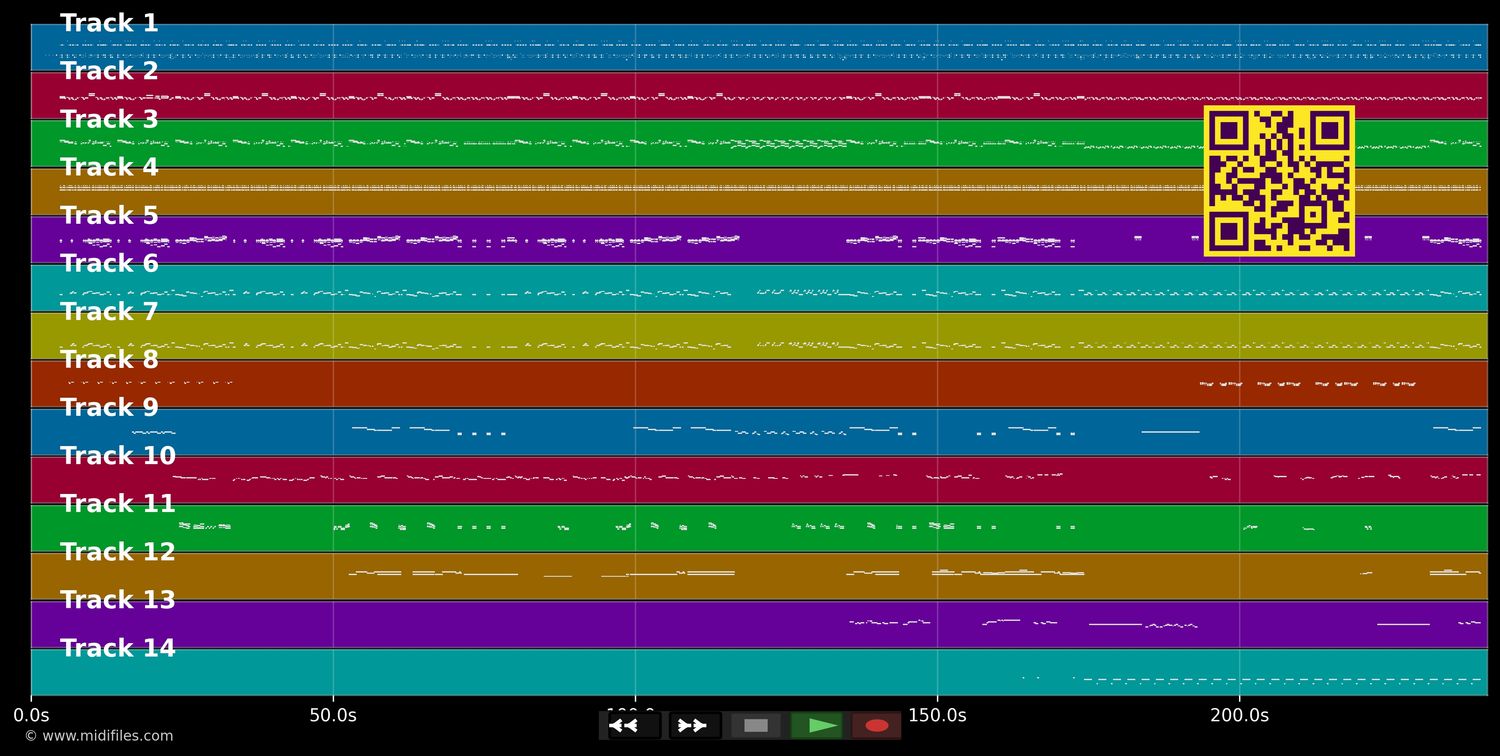Jump to the 200.0s time marker
This screenshot has height=756, width=1500.
[x=1239, y=715]
